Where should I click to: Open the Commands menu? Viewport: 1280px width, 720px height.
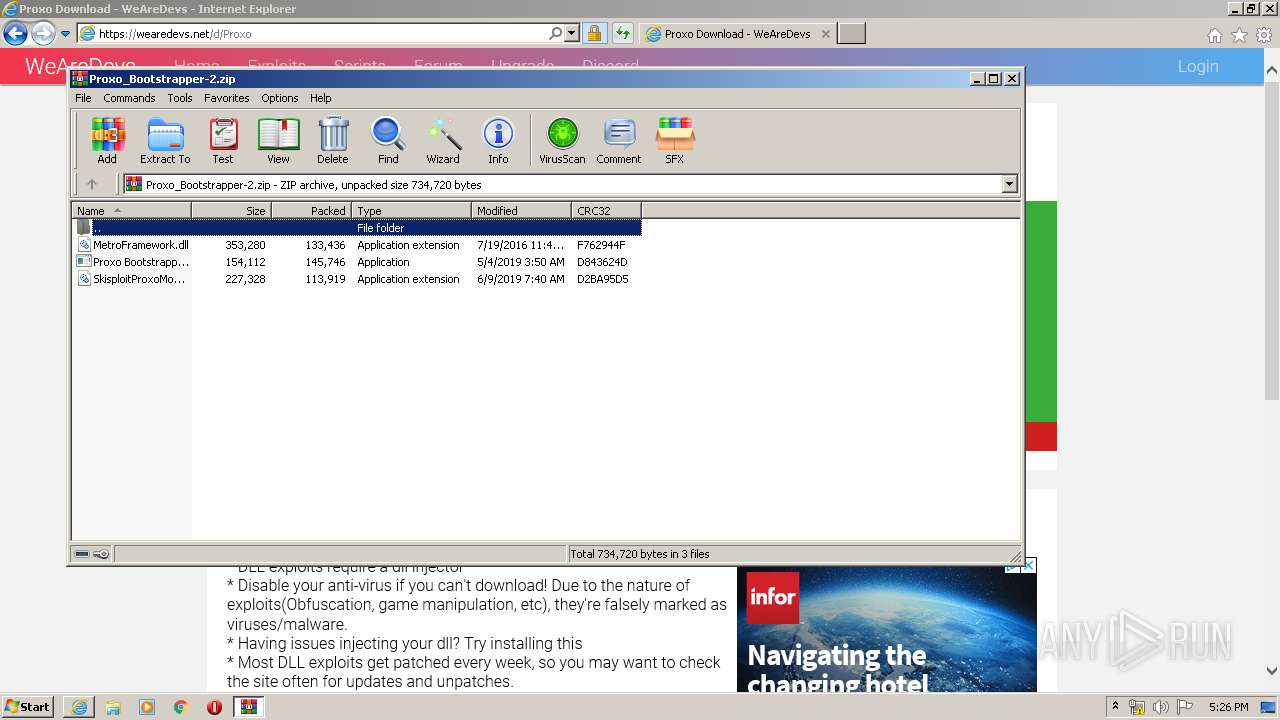coord(129,98)
